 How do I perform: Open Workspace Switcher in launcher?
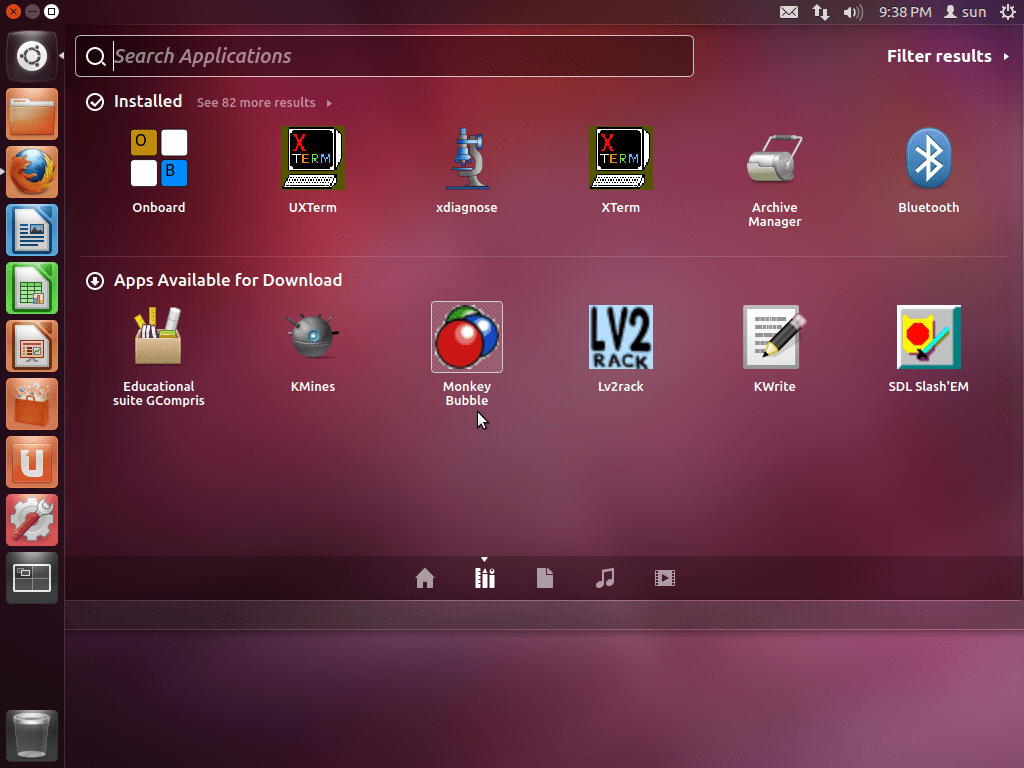(x=32, y=579)
